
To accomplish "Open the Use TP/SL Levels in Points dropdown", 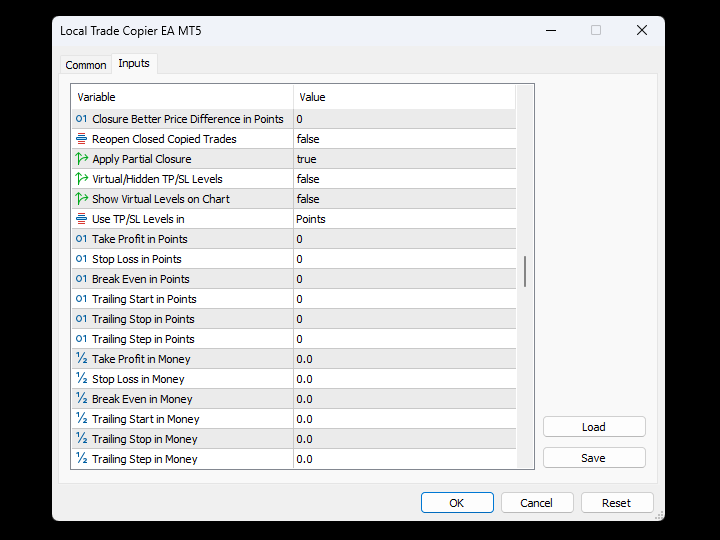I will pos(405,219).
